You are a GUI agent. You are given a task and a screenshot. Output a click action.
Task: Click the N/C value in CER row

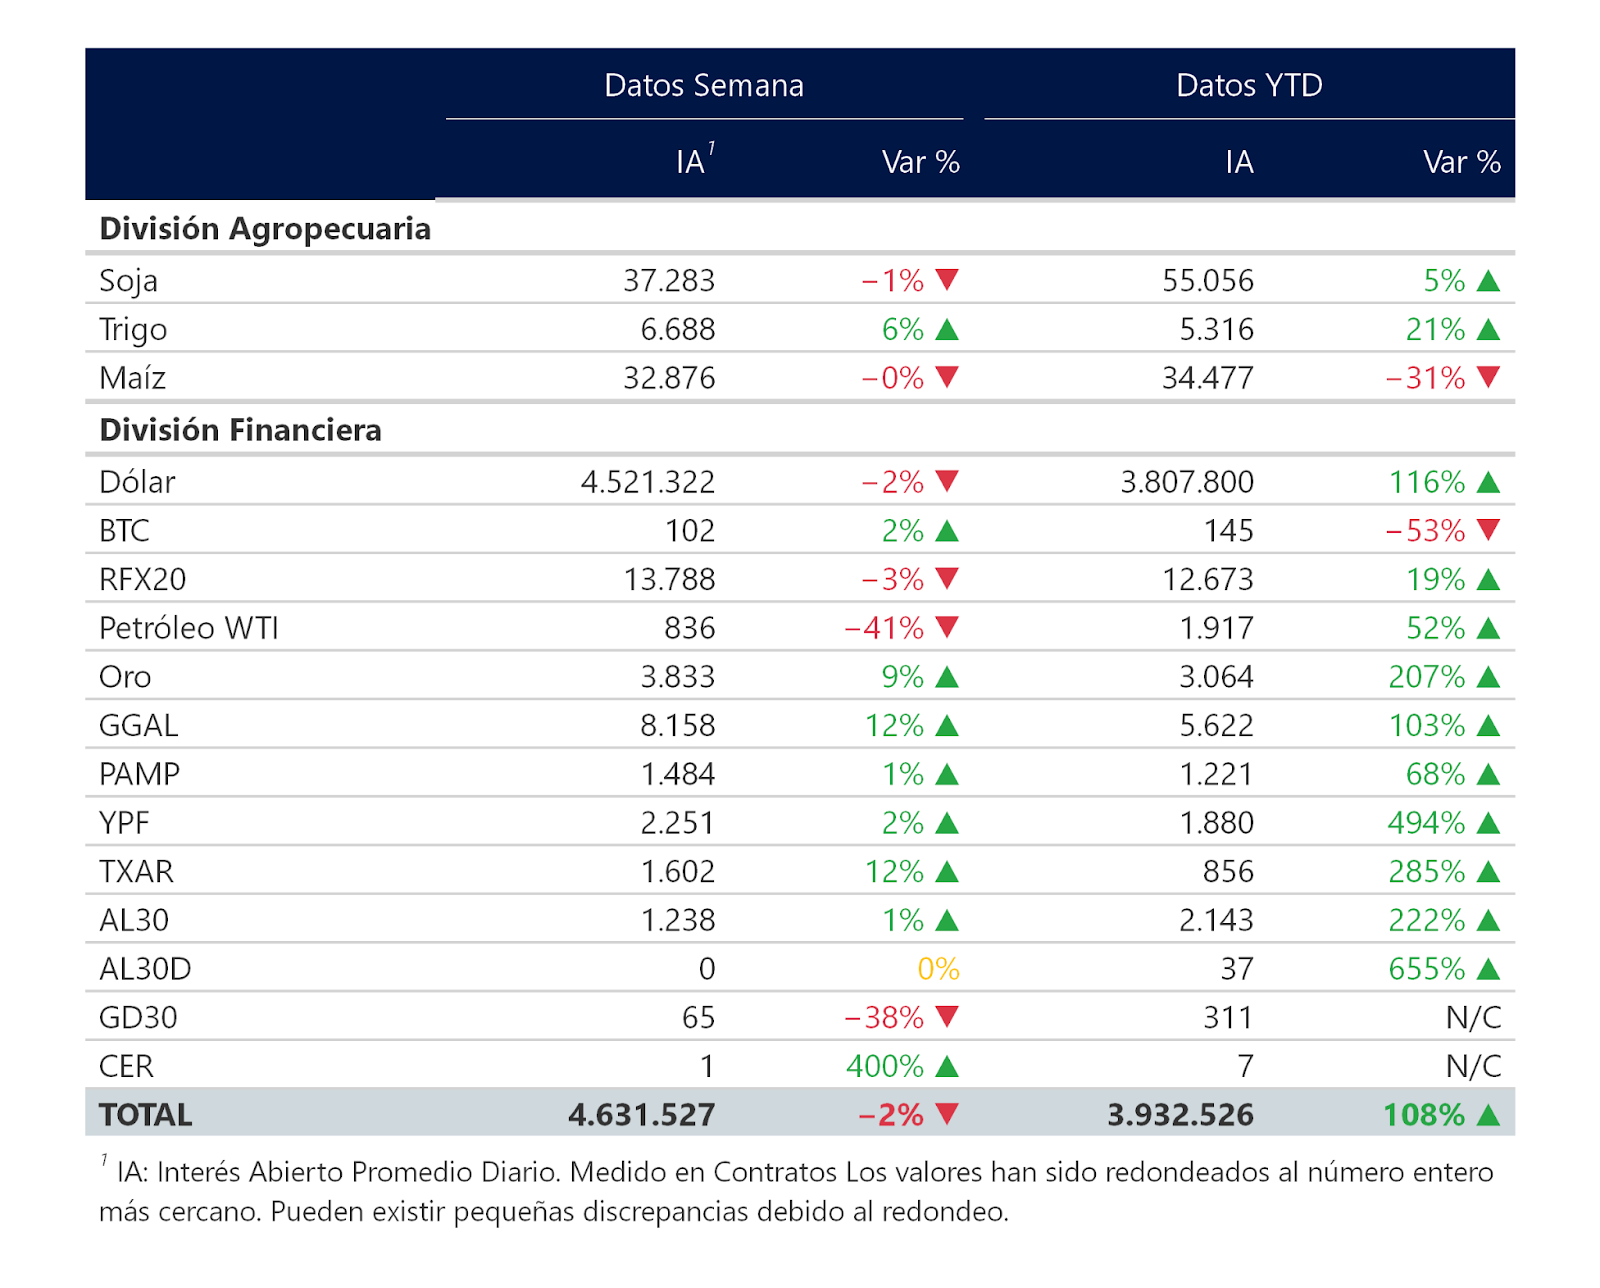point(1473,1066)
